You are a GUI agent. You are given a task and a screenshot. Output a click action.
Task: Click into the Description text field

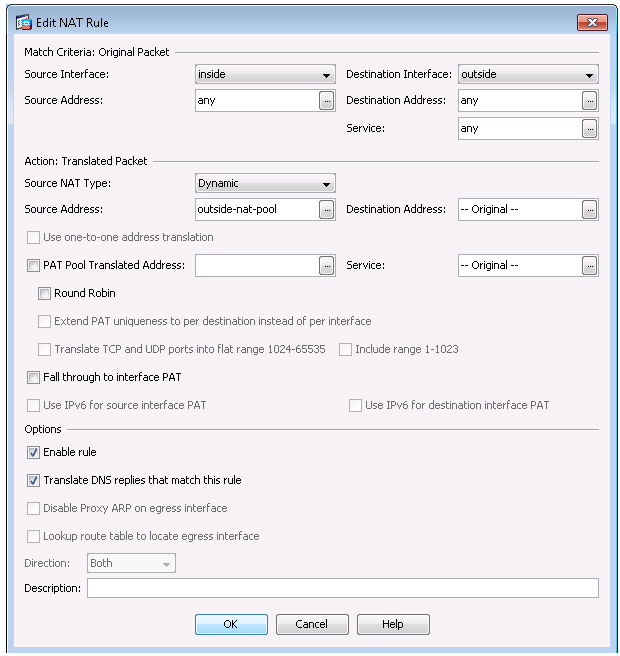click(342, 588)
